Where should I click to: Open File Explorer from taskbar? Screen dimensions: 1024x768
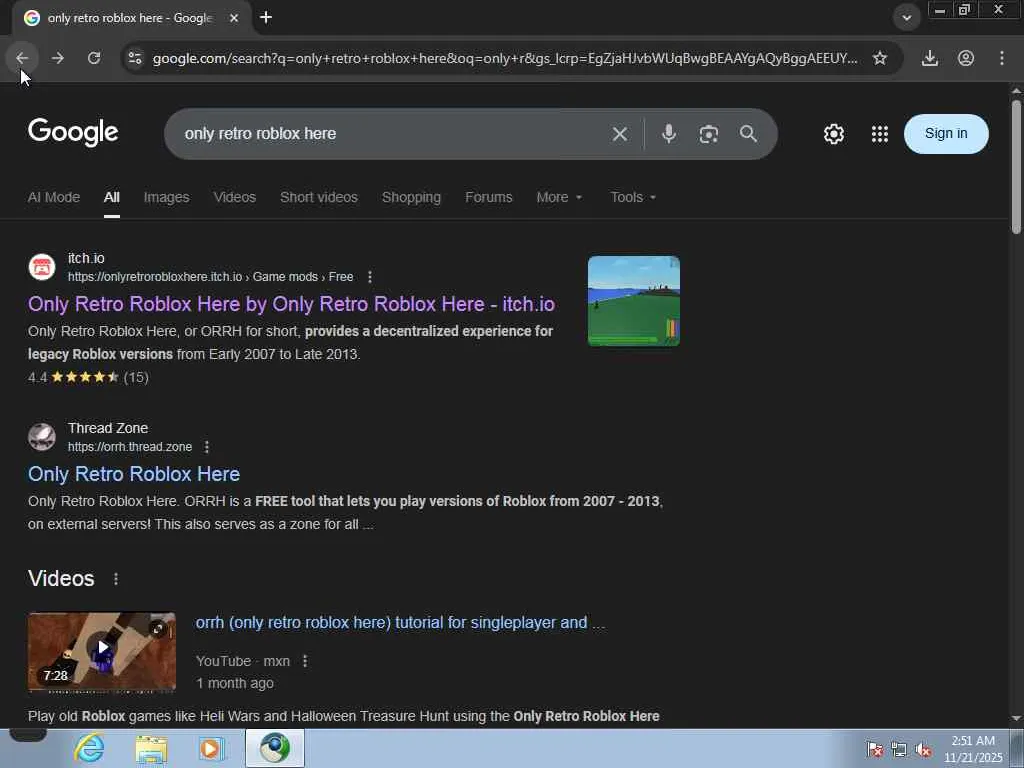tap(151, 748)
